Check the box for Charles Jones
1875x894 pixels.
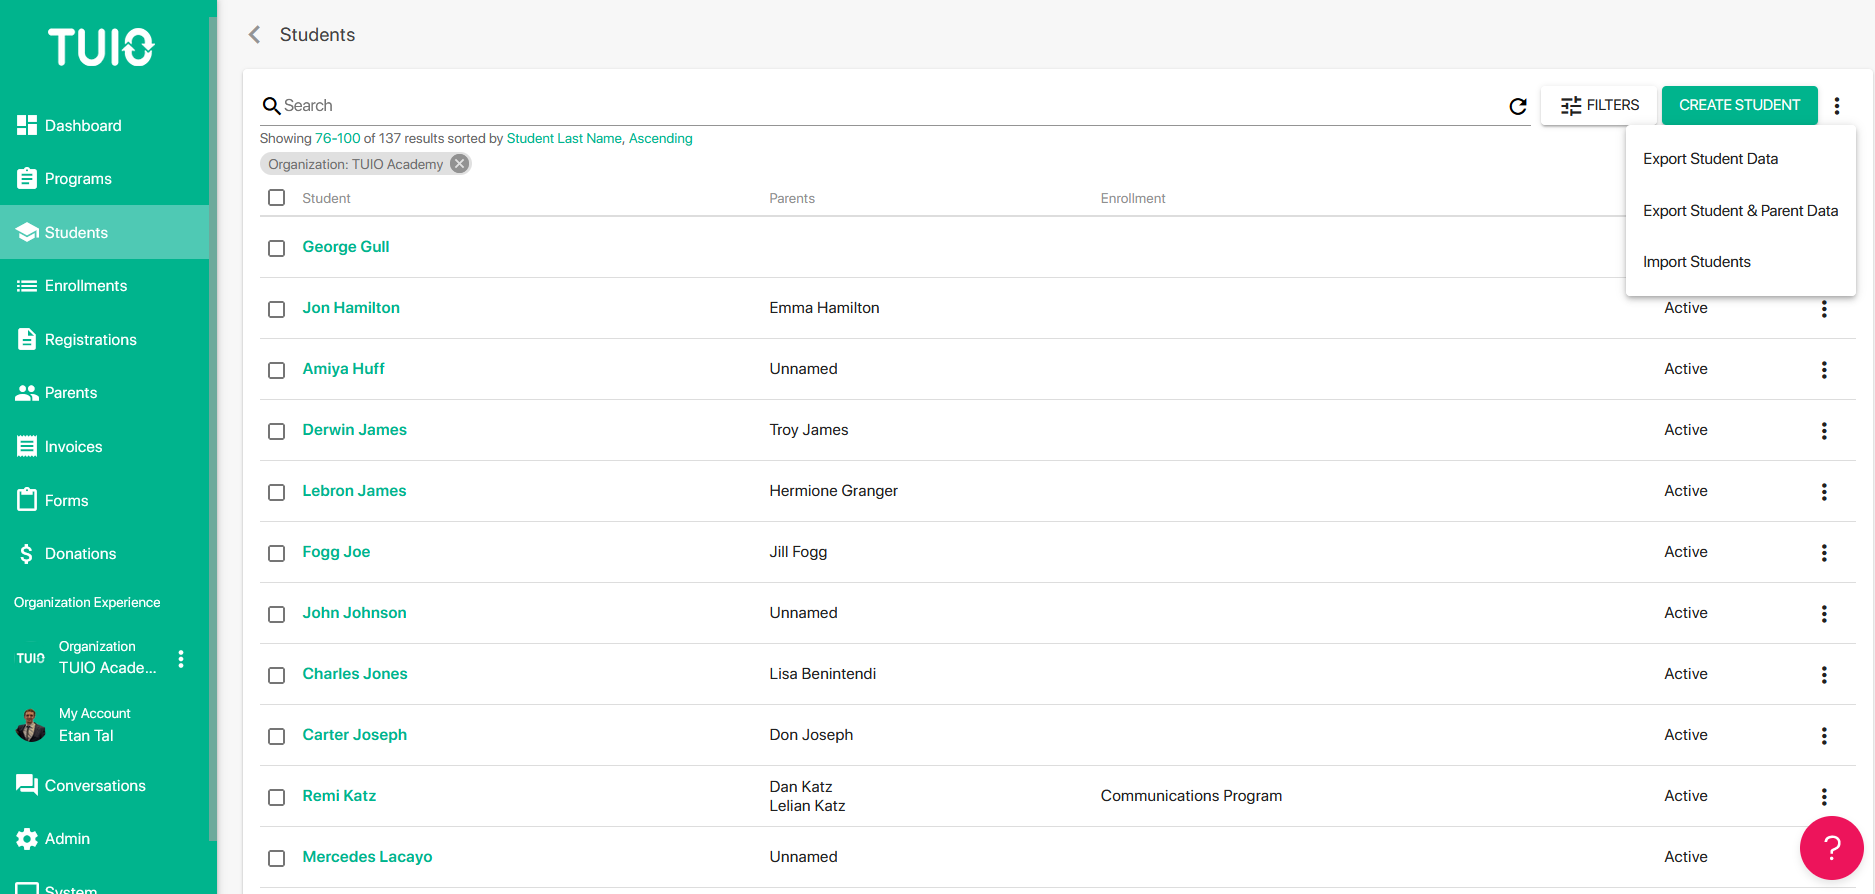[277, 675]
